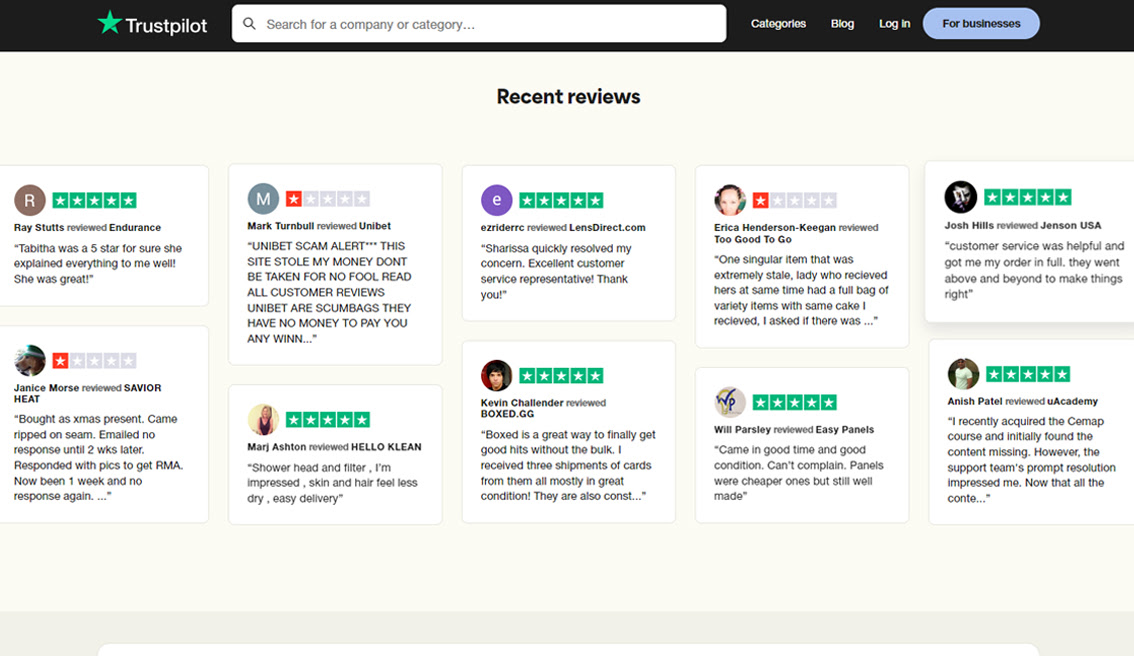The image size is (1134, 656).
Task: Open the LensDirect.com company link
Action: (x=608, y=227)
